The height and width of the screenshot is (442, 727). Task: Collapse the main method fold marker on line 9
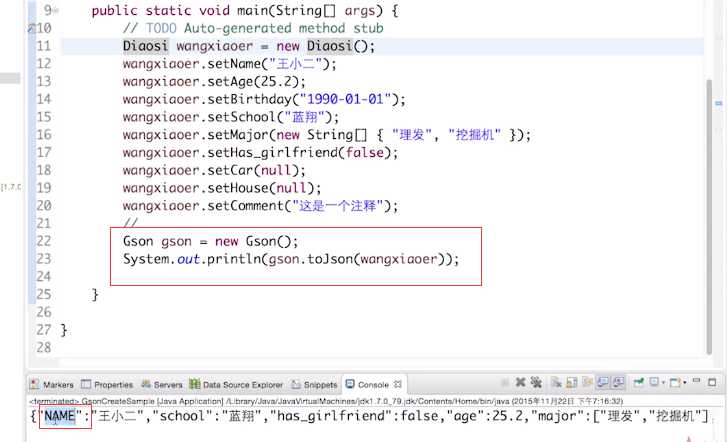56,11
